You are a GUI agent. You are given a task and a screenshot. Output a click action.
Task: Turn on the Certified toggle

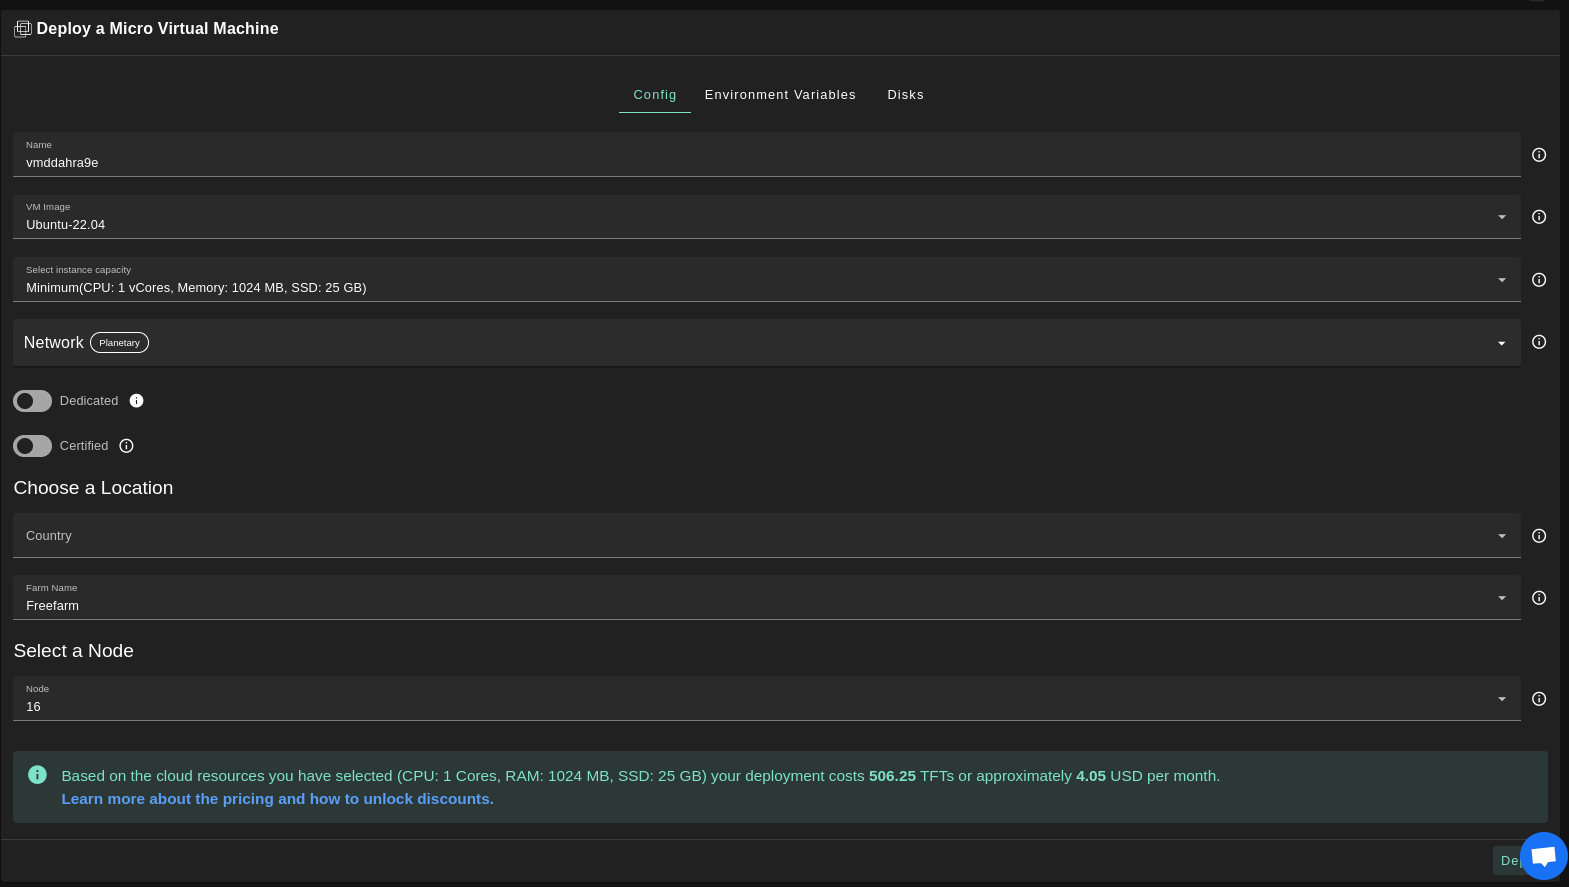tap(32, 446)
